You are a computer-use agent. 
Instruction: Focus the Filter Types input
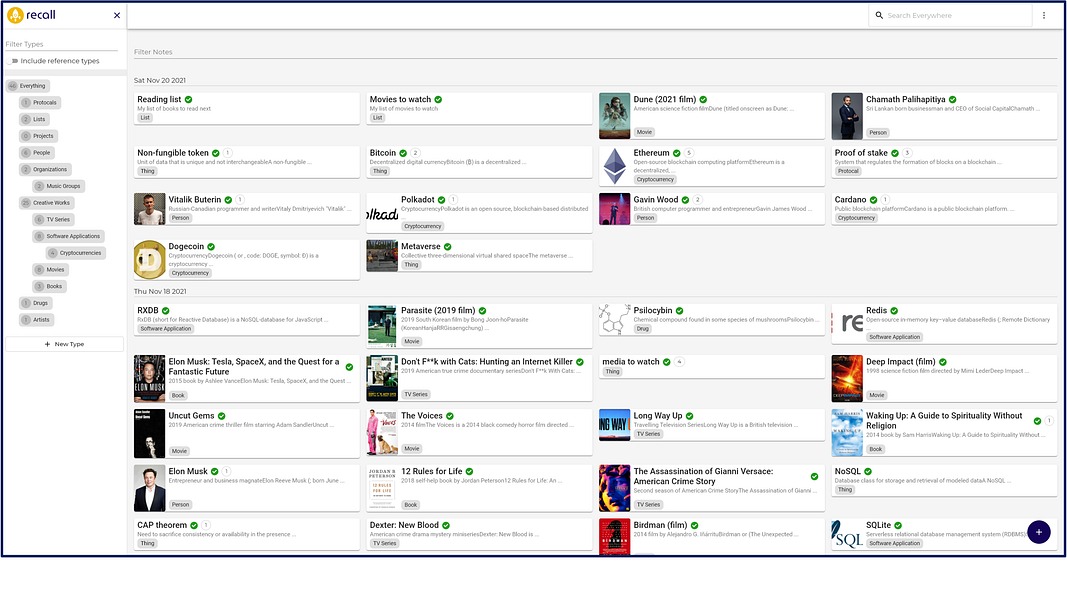61,44
